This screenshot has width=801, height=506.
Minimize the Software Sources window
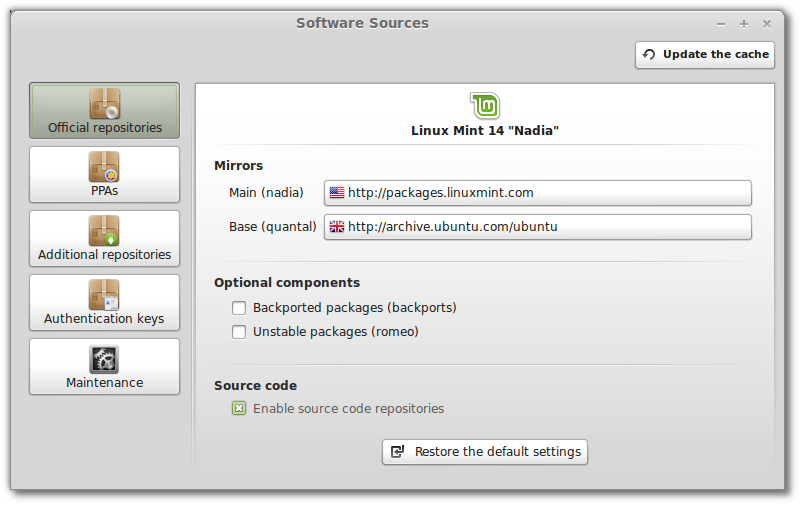click(x=721, y=24)
